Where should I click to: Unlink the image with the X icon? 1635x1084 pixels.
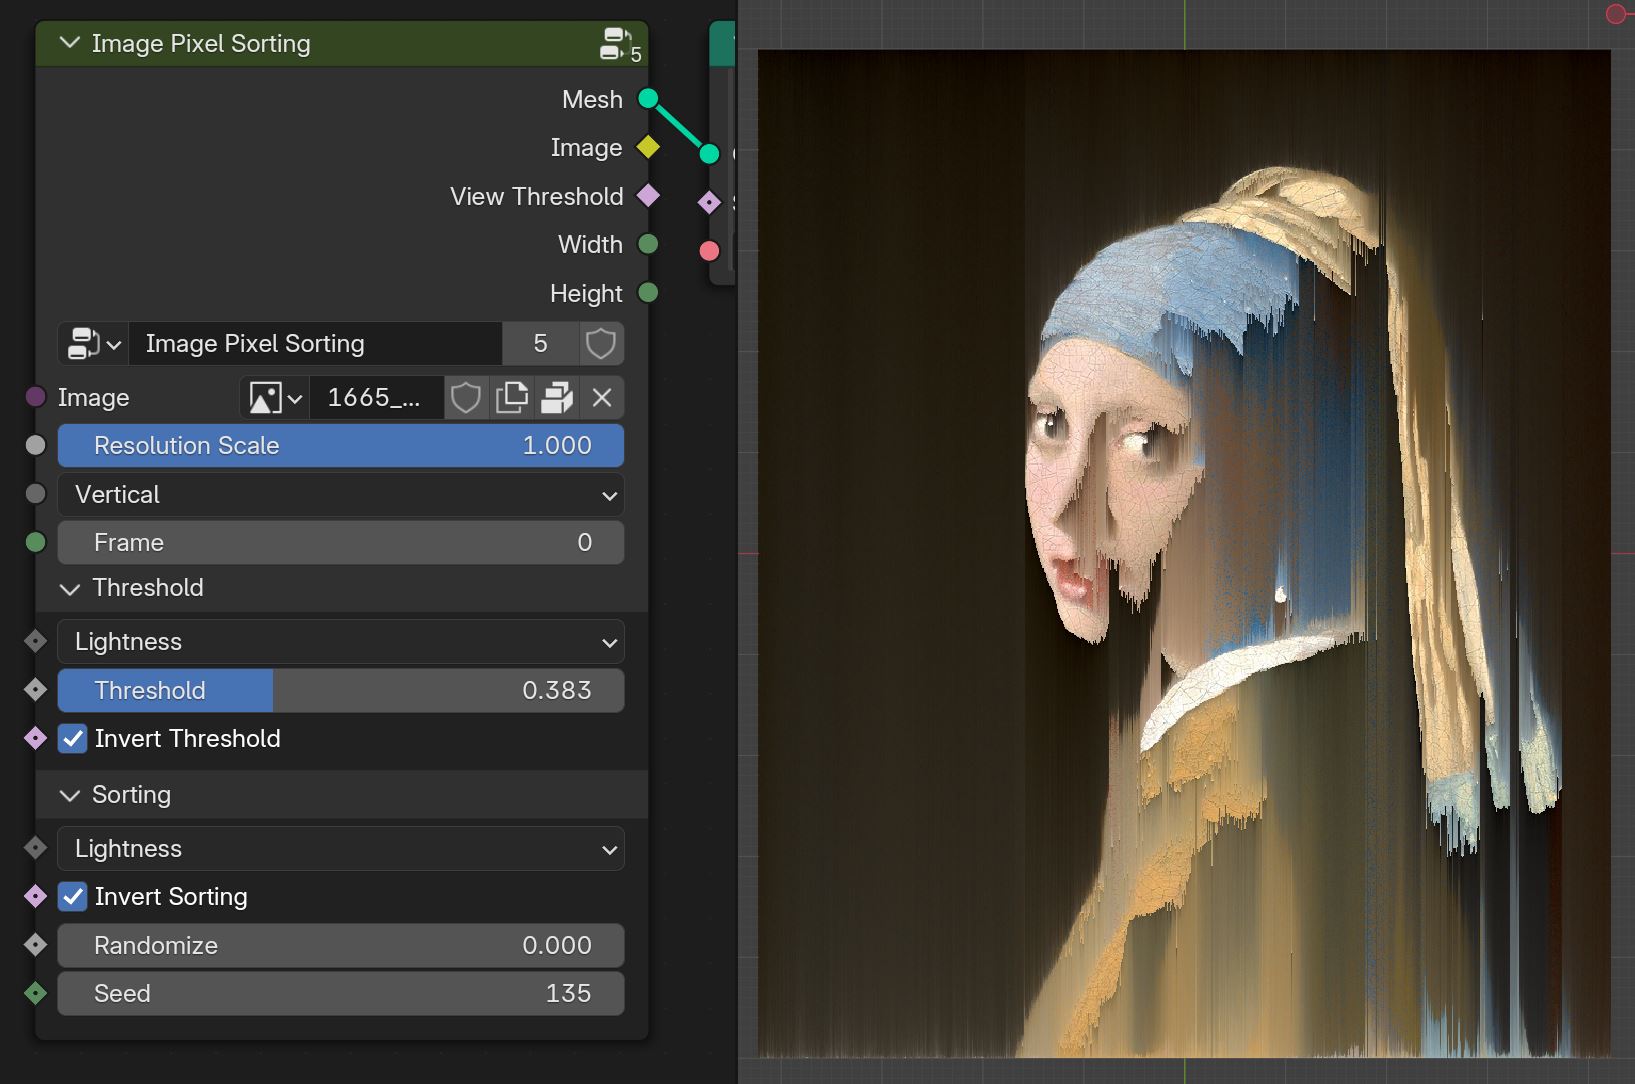[x=602, y=398]
